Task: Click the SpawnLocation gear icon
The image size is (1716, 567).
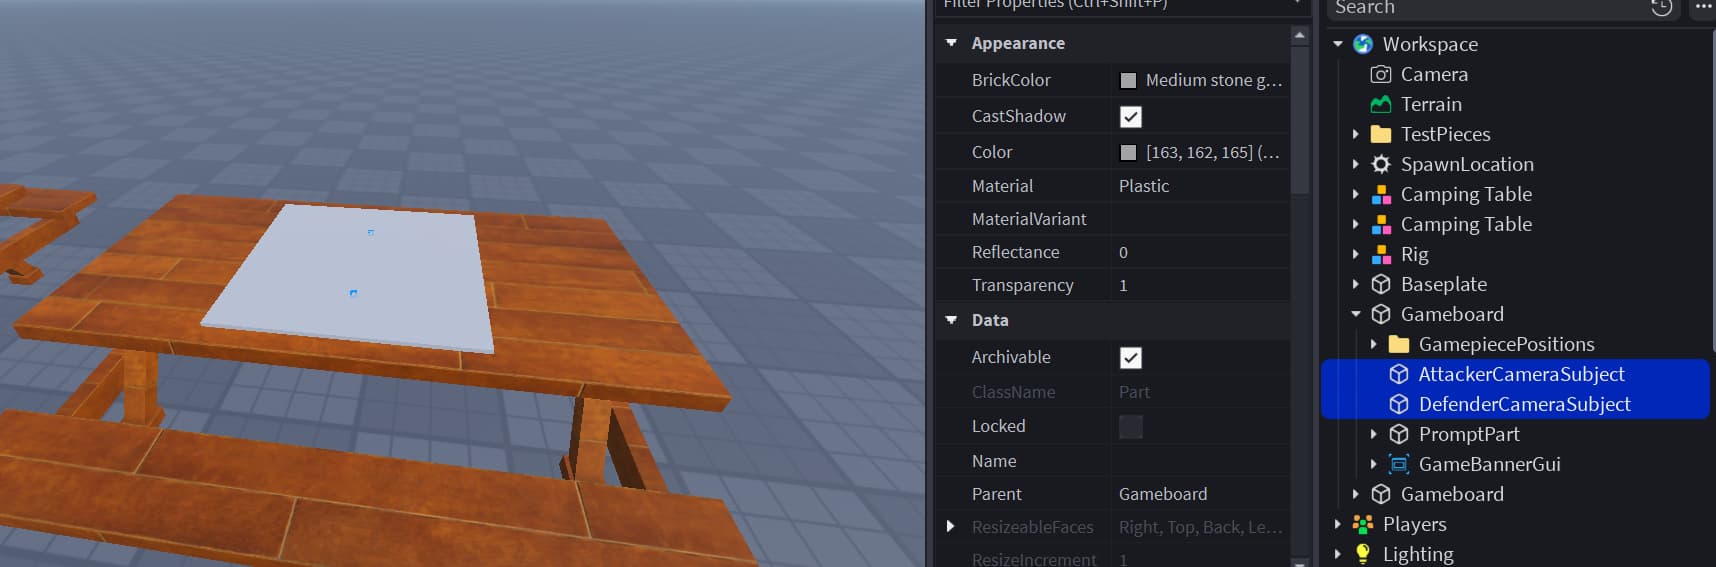Action: click(1381, 164)
